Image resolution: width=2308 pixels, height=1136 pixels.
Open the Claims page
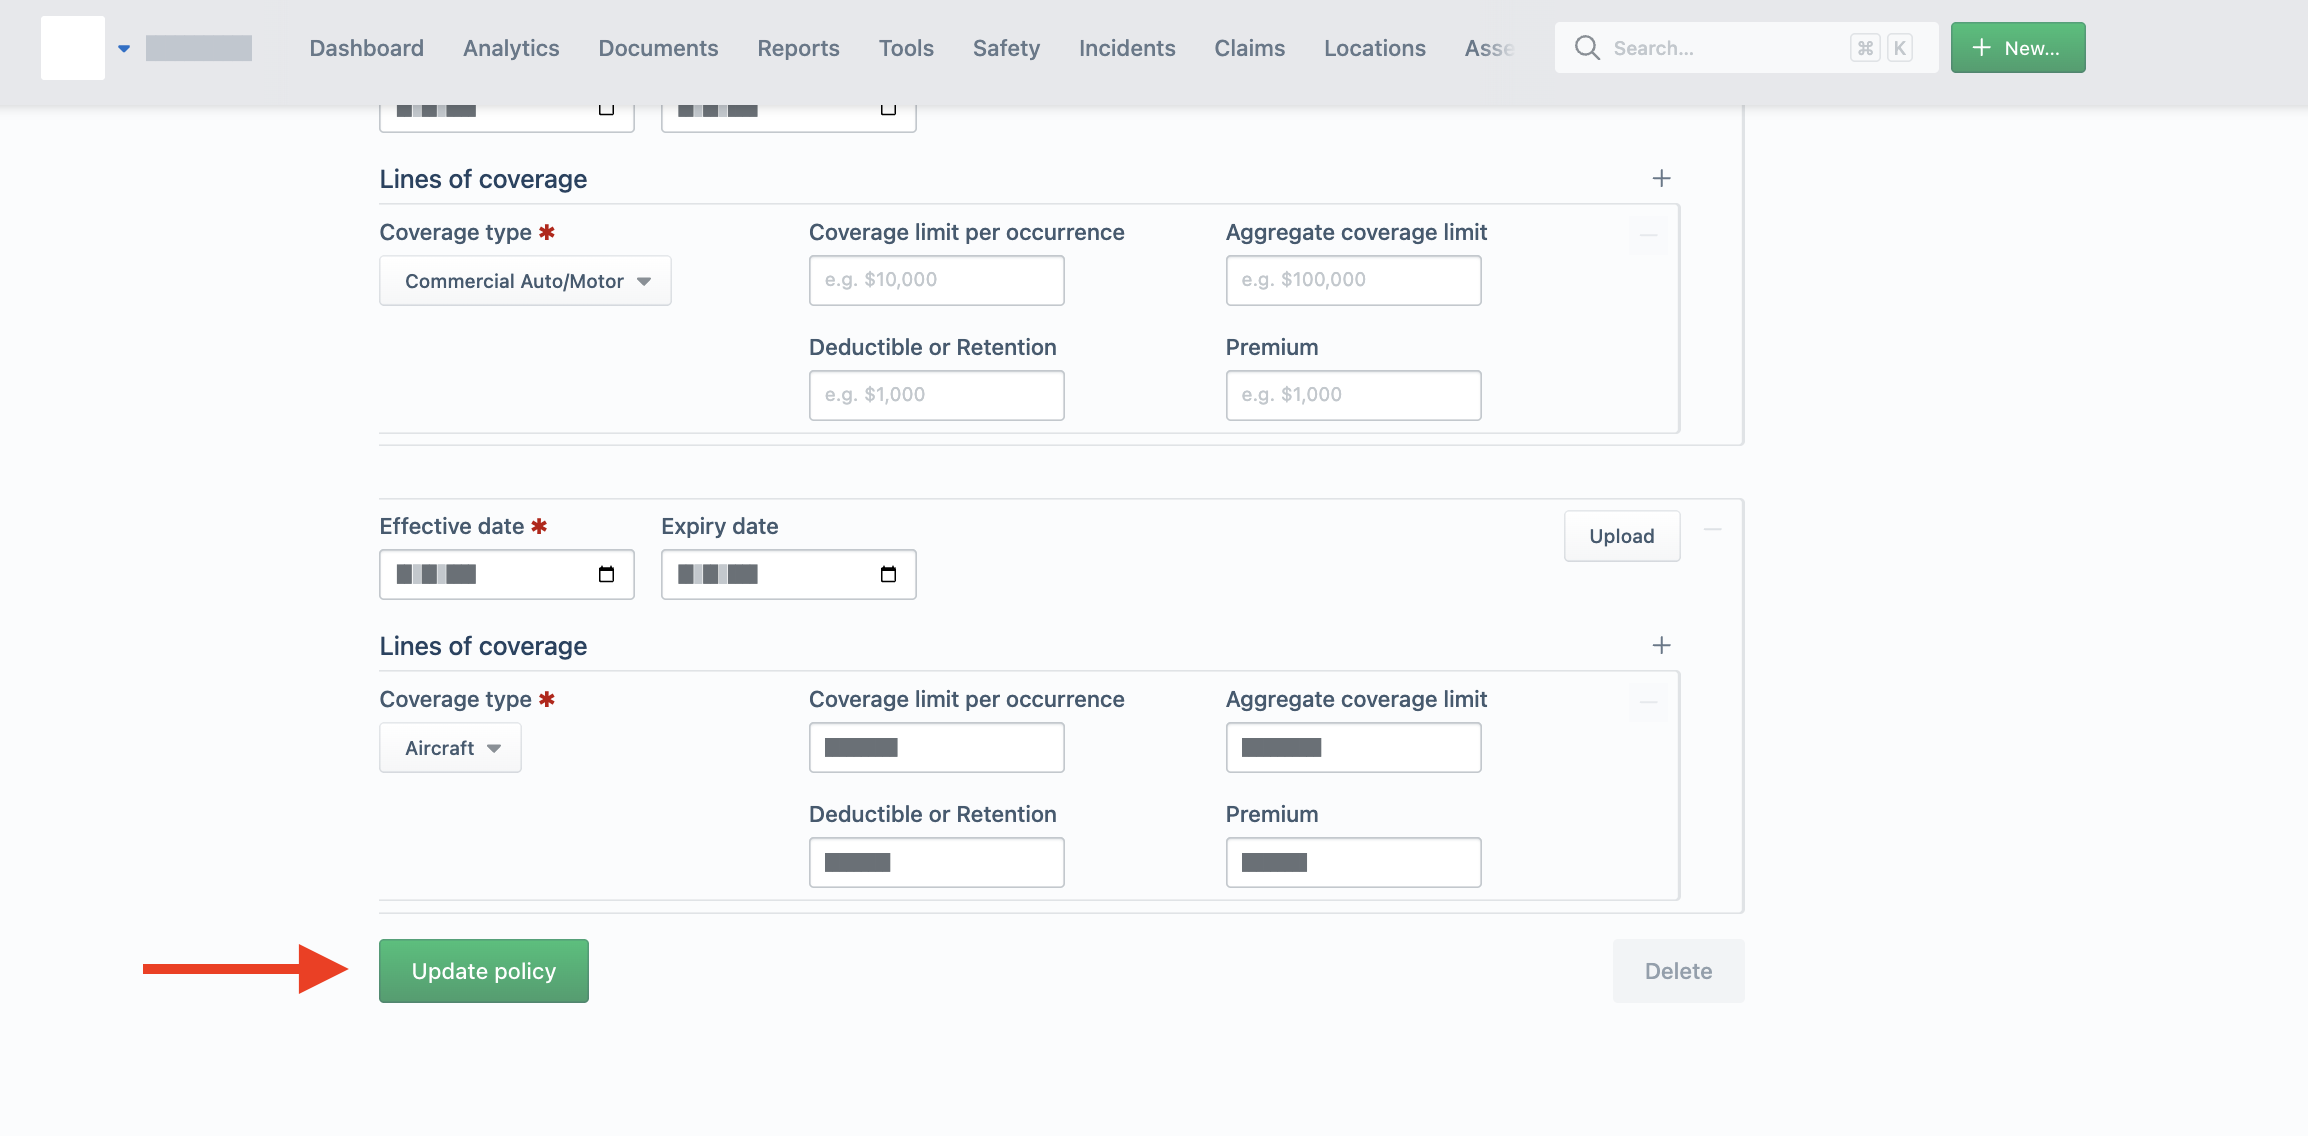click(1249, 48)
